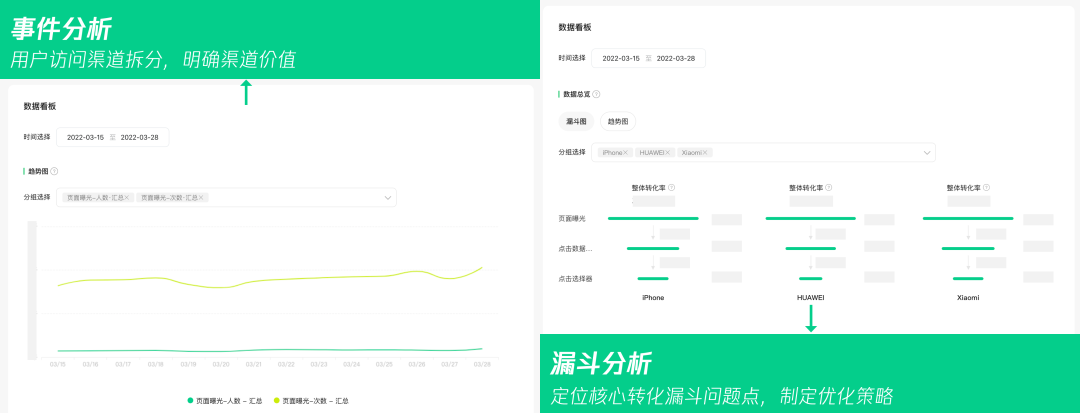
Task: Expand the 分组选择 dropdown with device tags
Action: coord(926,153)
